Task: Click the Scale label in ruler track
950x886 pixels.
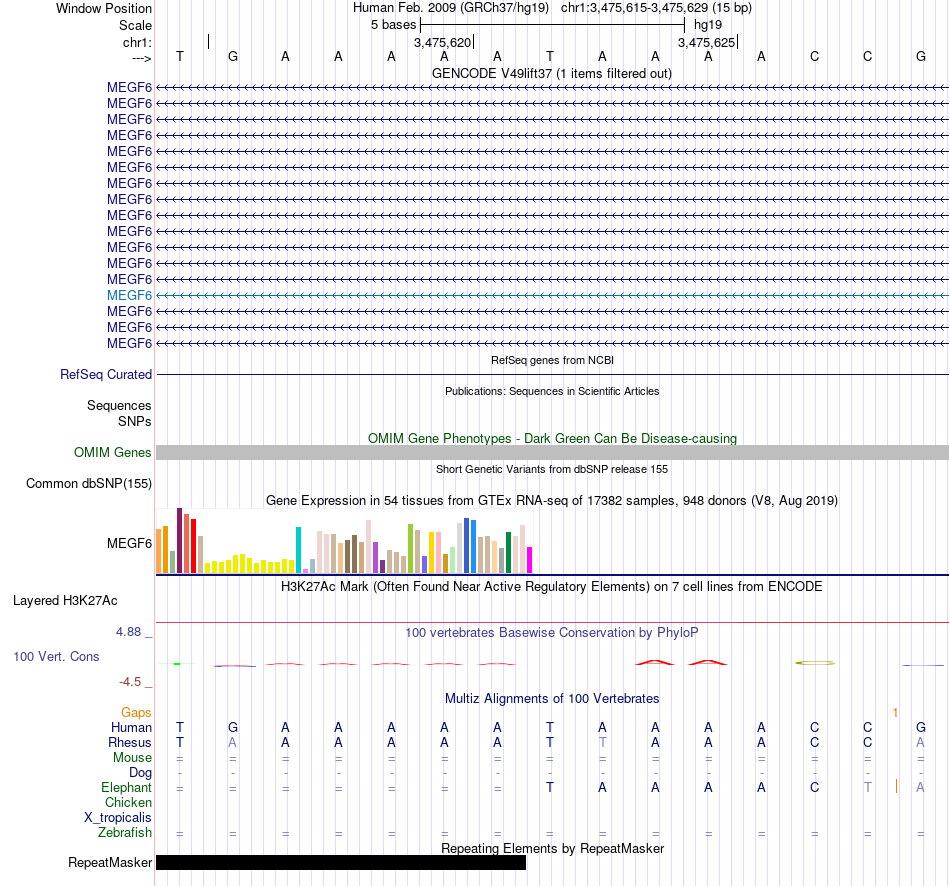Action: pyautogui.click(x=135, y=25)
